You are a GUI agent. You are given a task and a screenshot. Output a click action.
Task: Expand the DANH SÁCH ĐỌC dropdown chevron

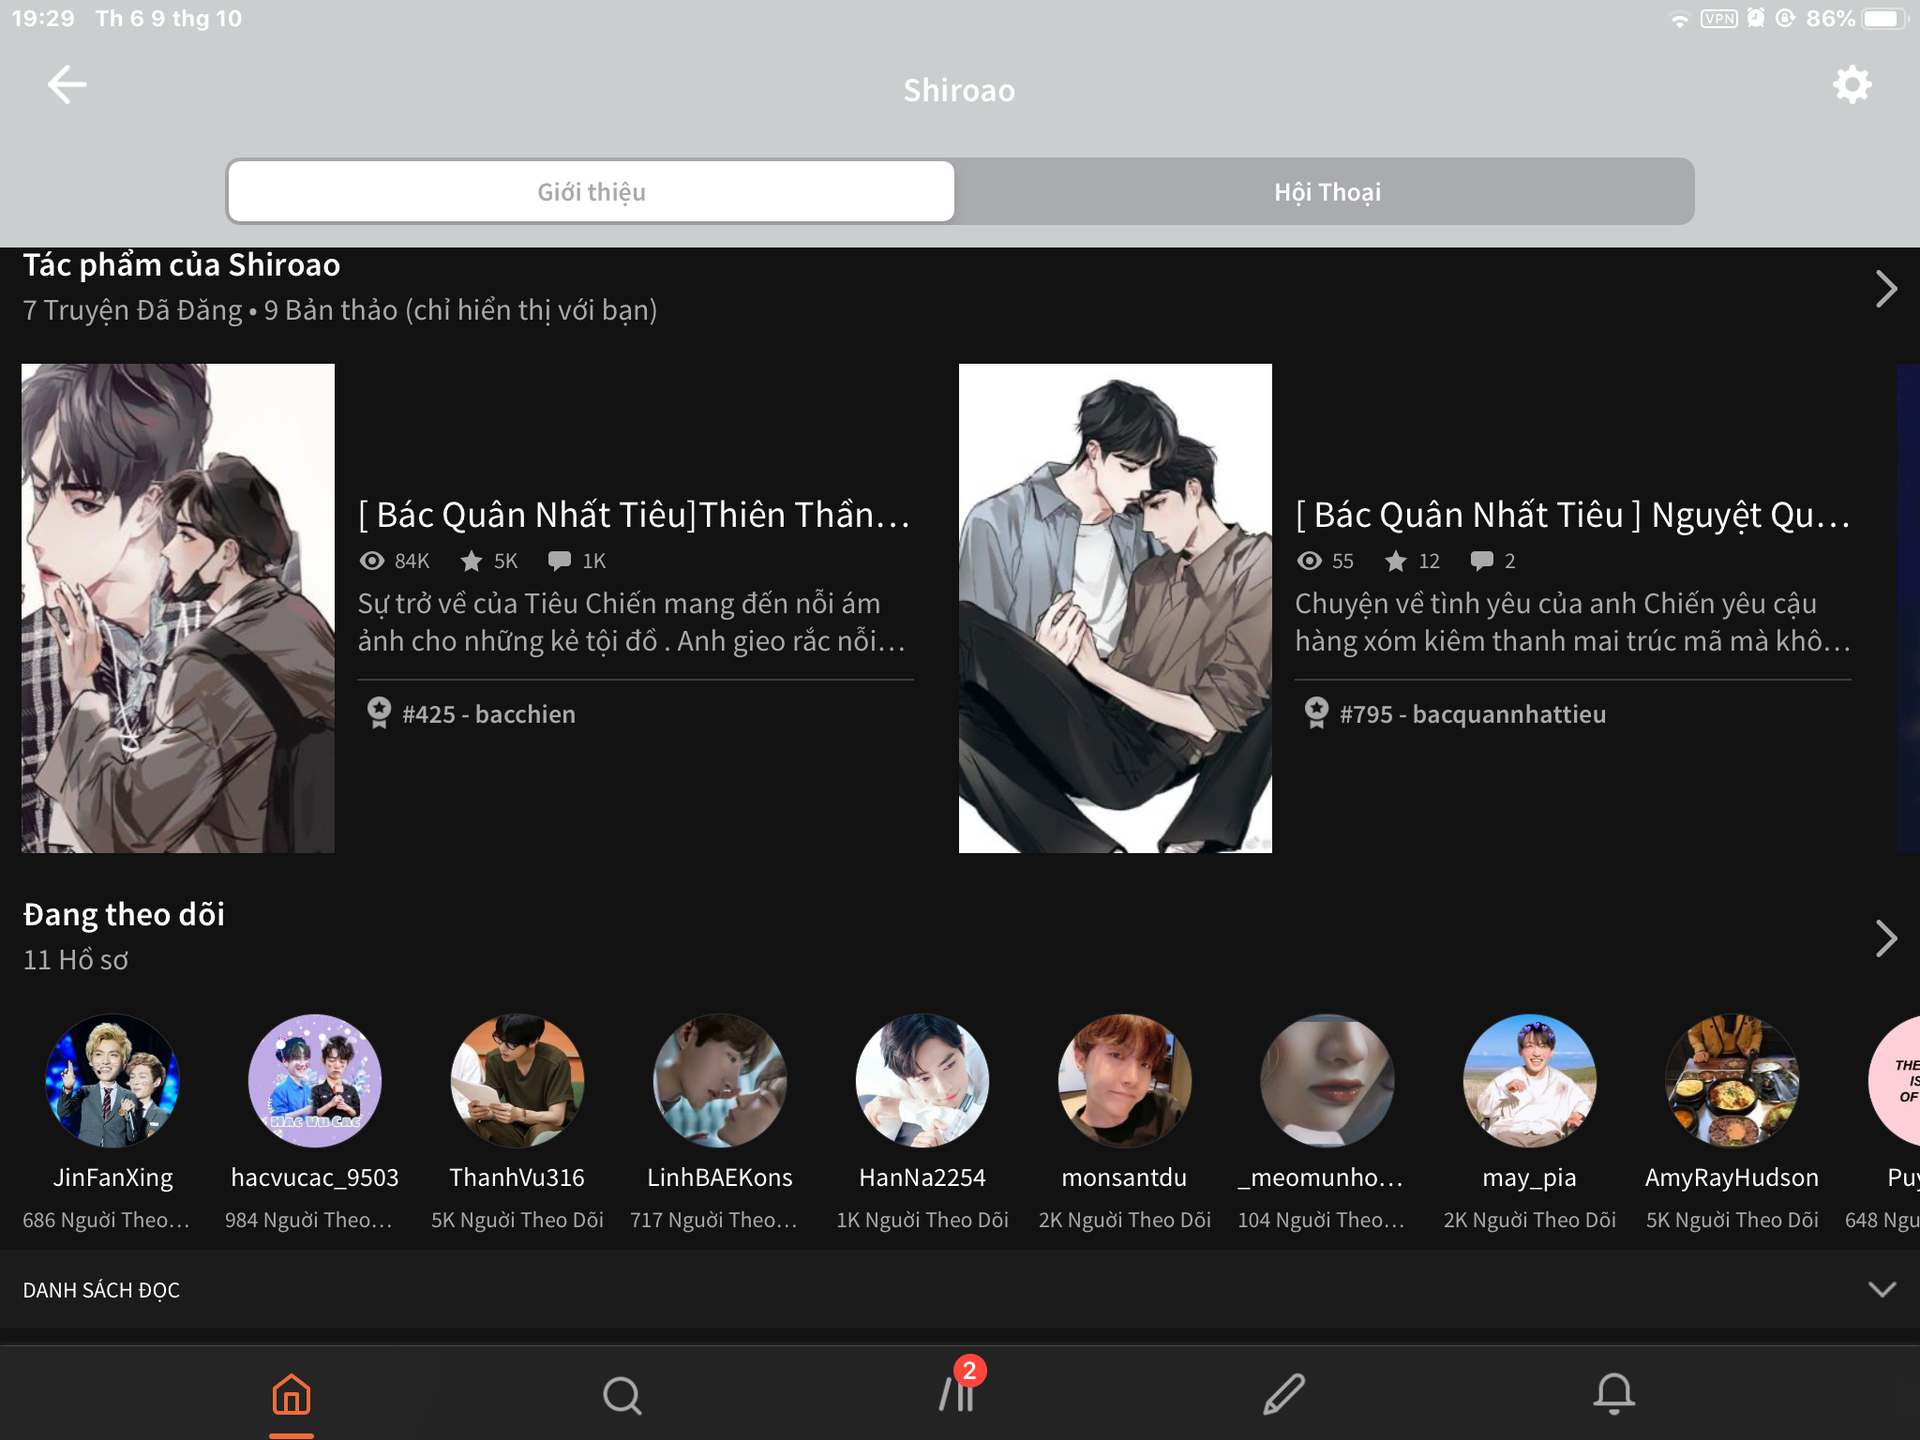coord(1882,1289)
